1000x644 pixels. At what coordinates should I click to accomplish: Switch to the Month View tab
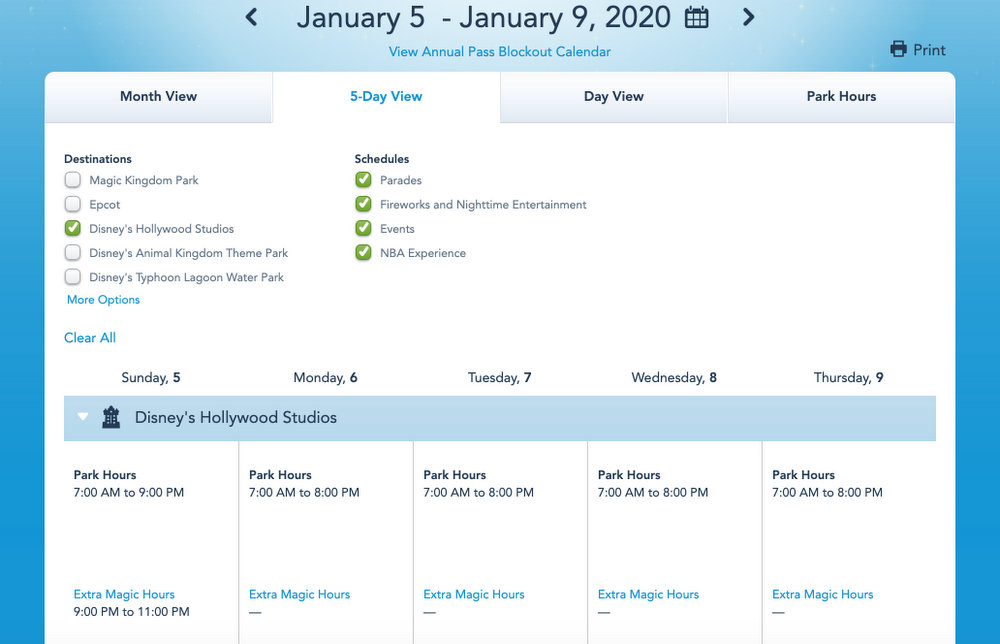tap(158, 97)
